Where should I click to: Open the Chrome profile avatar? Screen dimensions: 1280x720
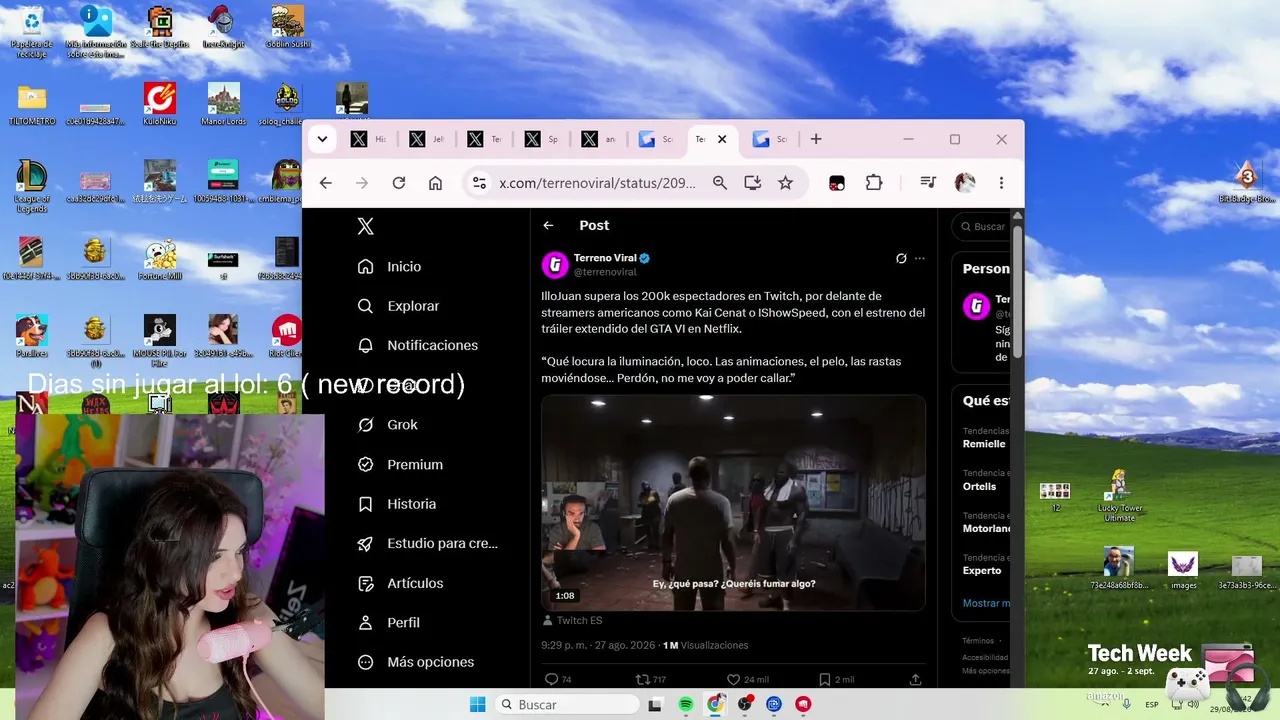965,183
